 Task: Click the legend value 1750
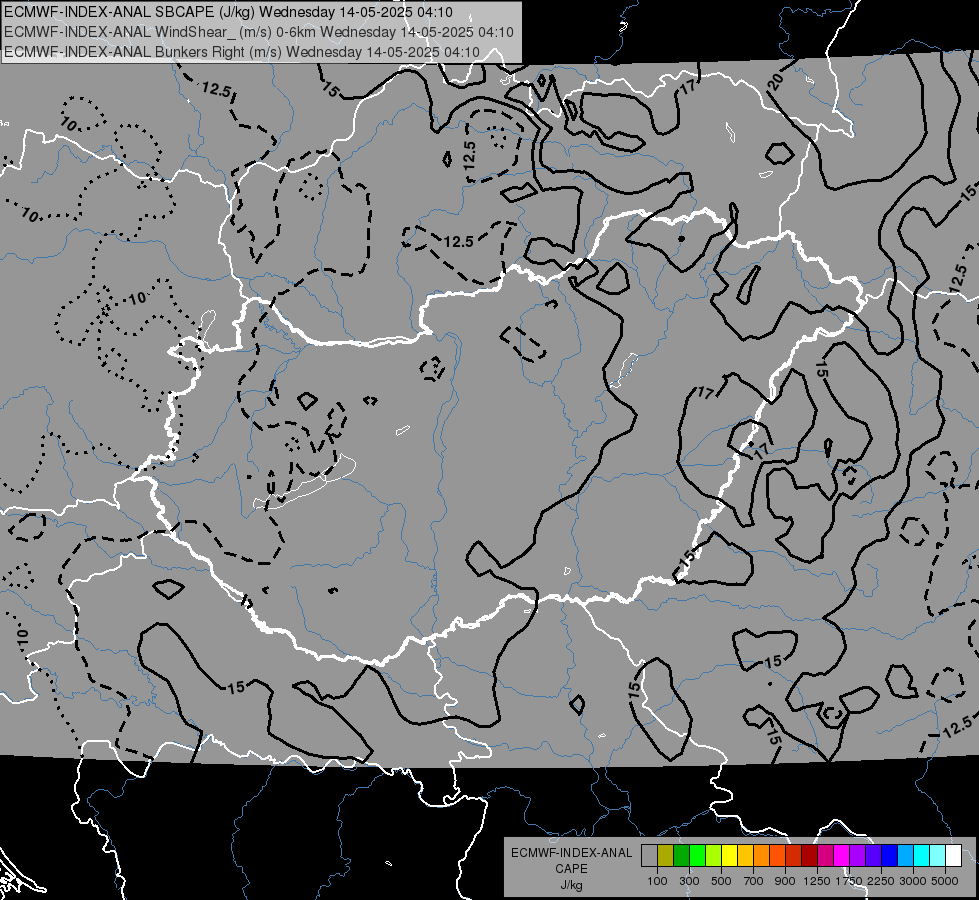click(849, 881)
